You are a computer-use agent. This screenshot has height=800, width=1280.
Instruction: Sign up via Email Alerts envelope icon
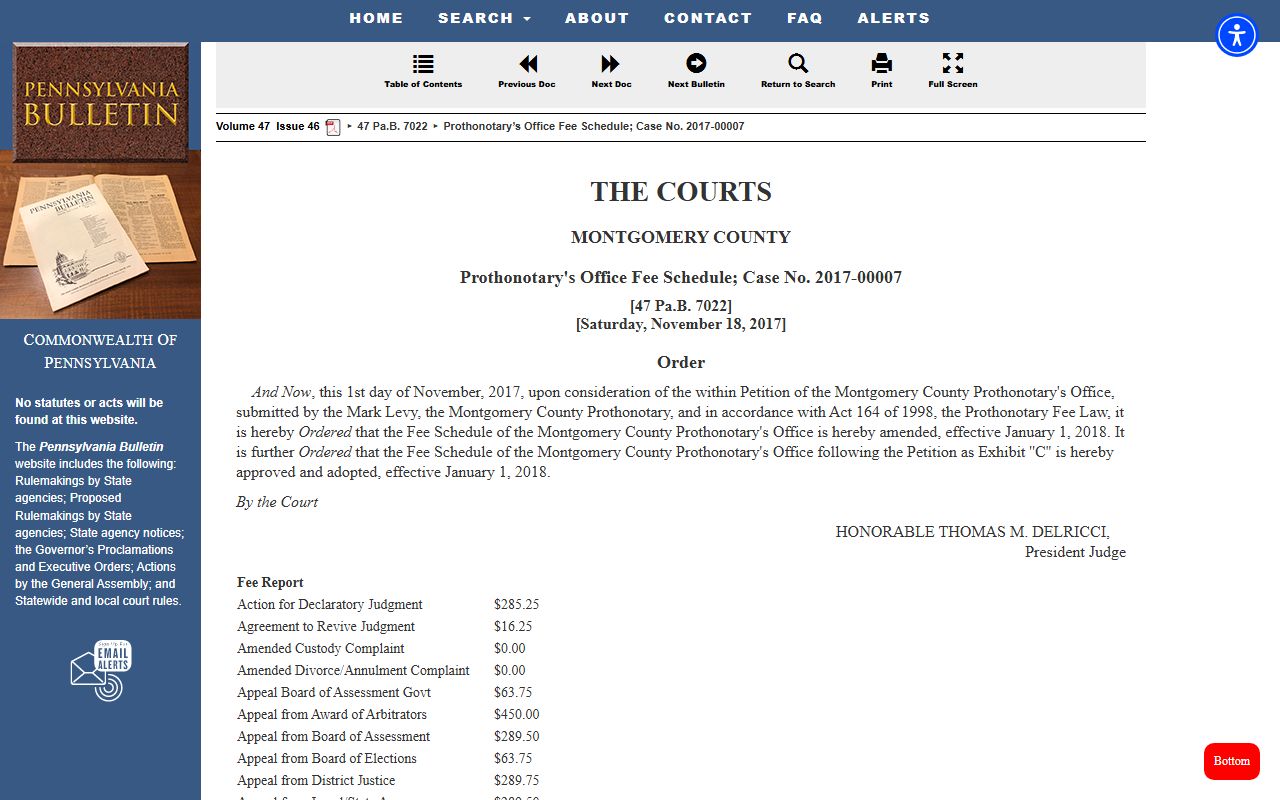(x=101, y=670)
